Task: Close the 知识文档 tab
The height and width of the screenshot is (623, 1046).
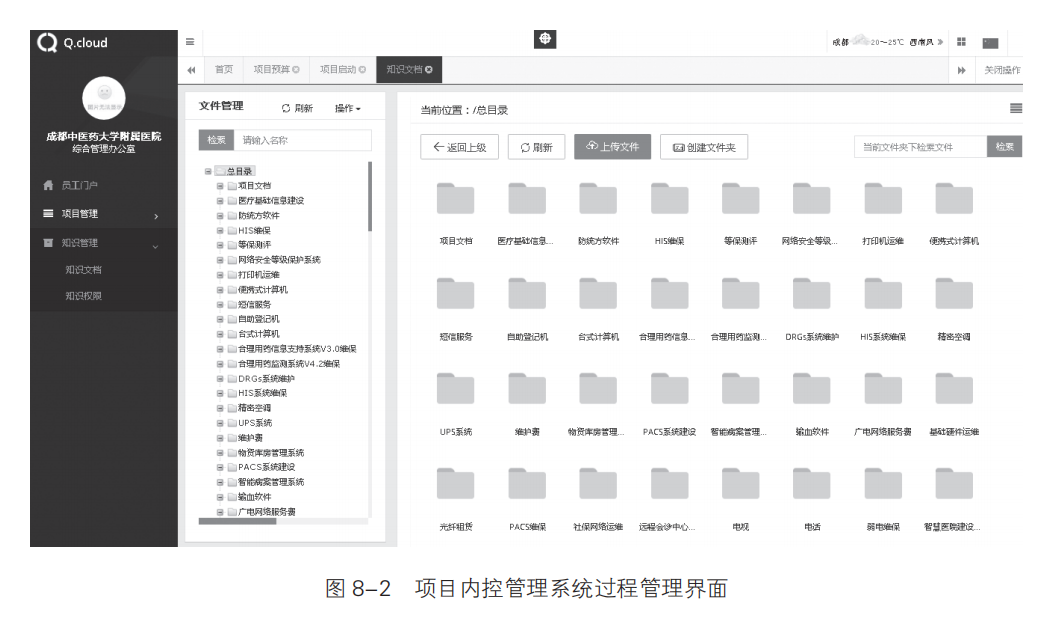Action: (x=429, y=70)
